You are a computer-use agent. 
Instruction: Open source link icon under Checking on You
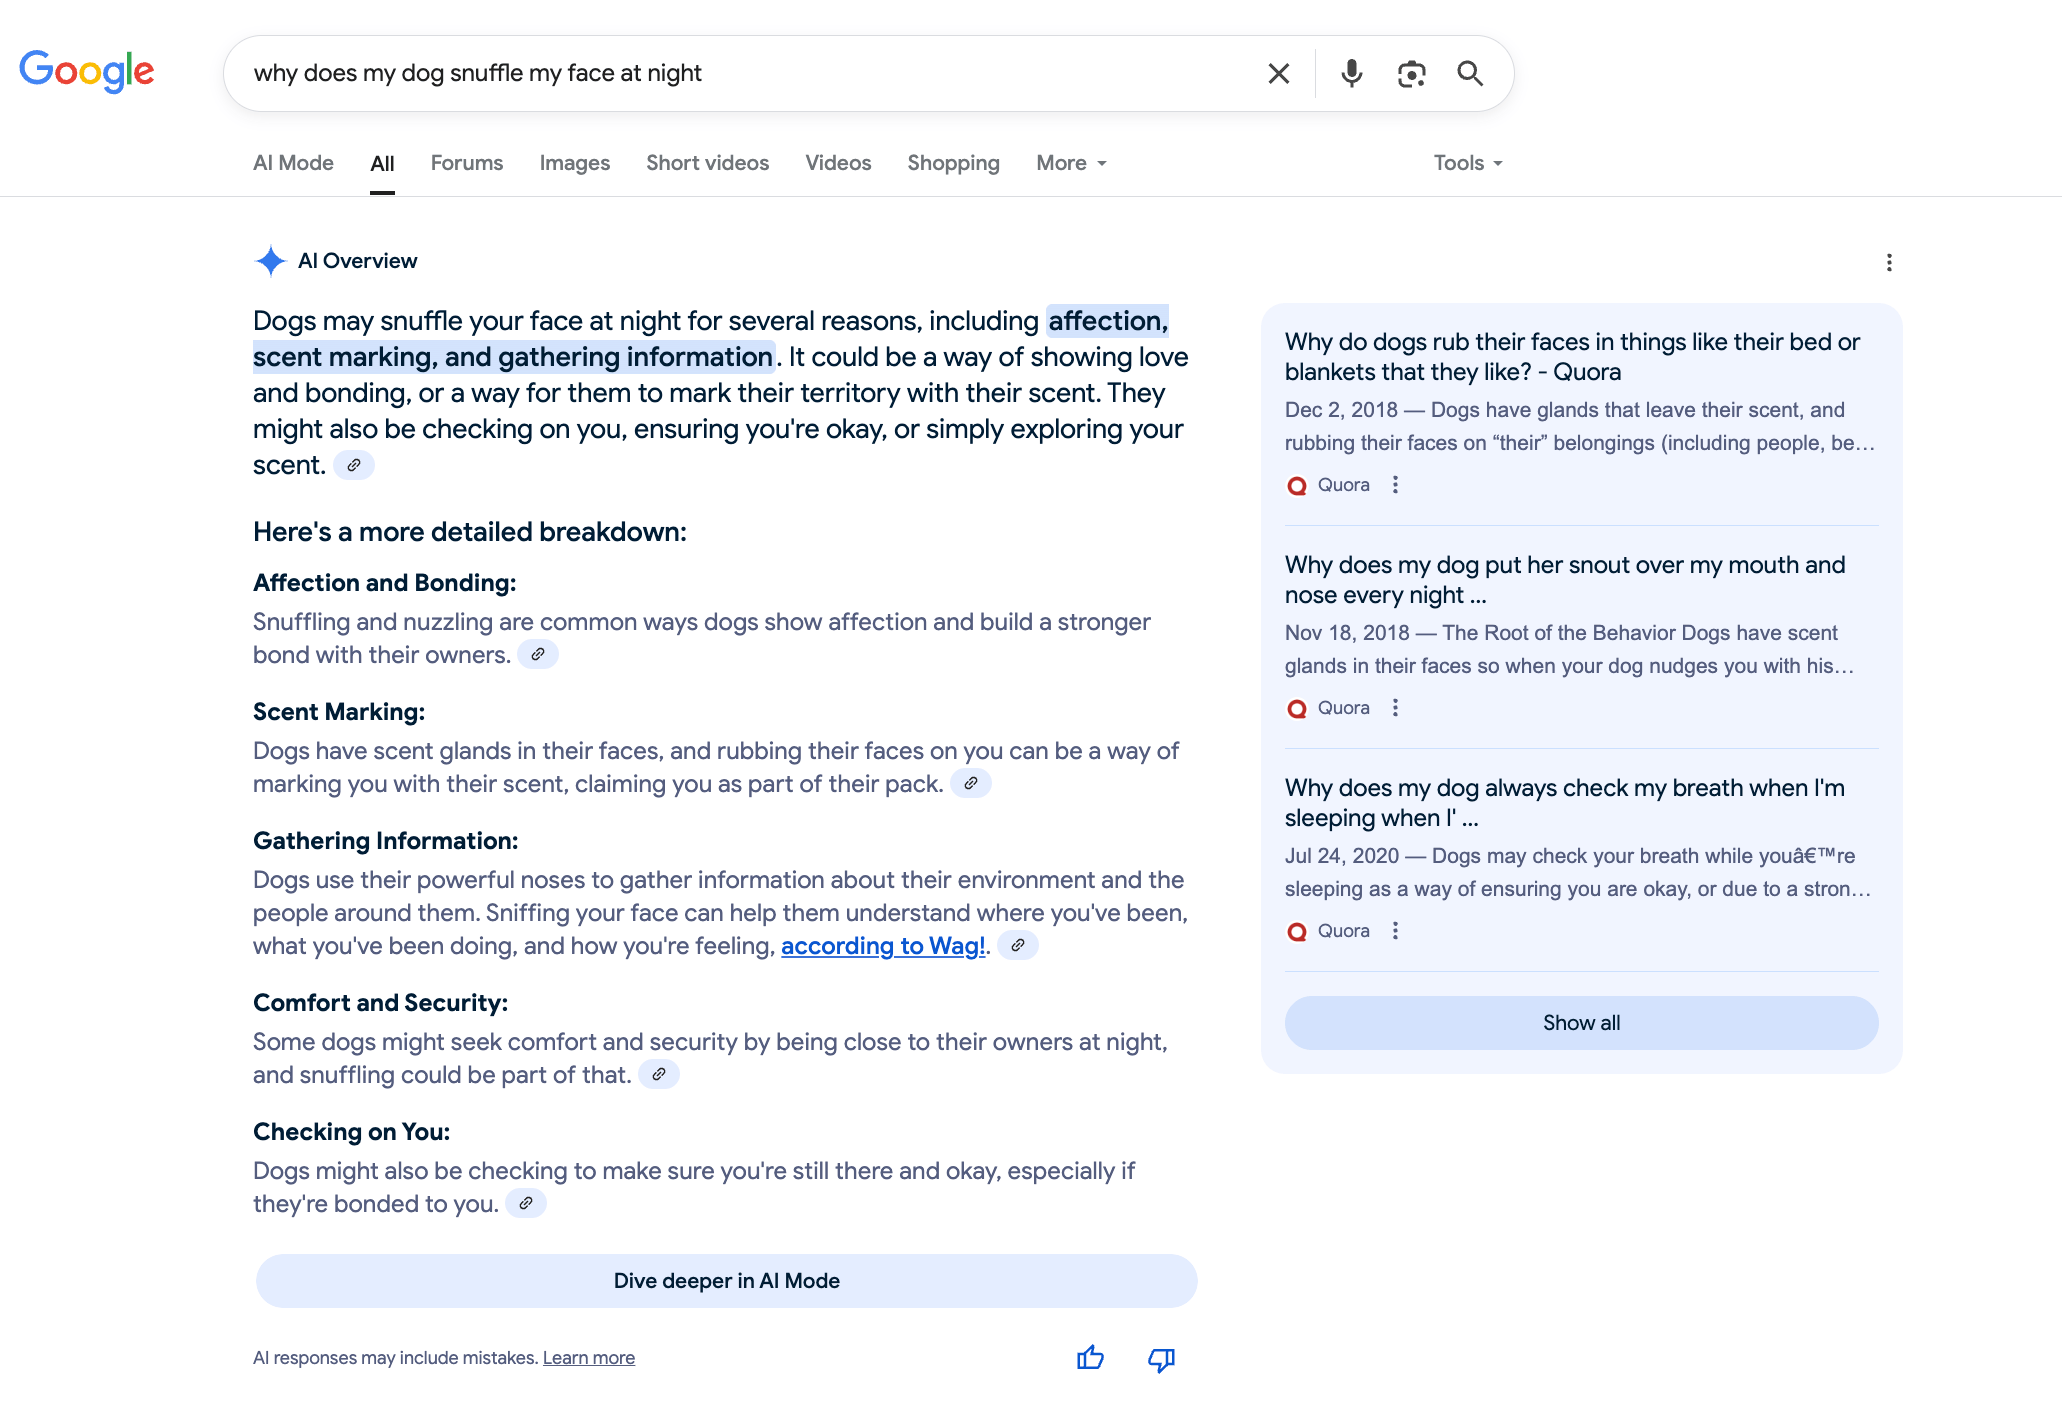click(526, 1203)
